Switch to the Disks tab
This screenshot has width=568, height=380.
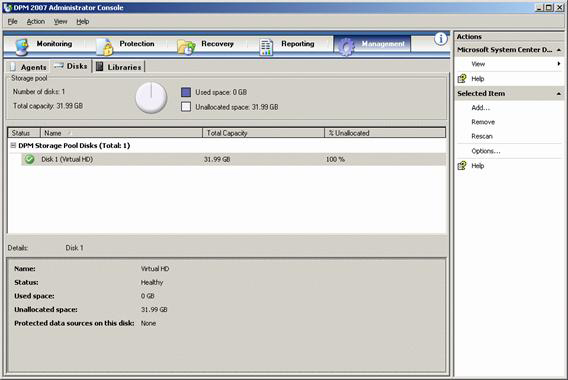[71, 66]
